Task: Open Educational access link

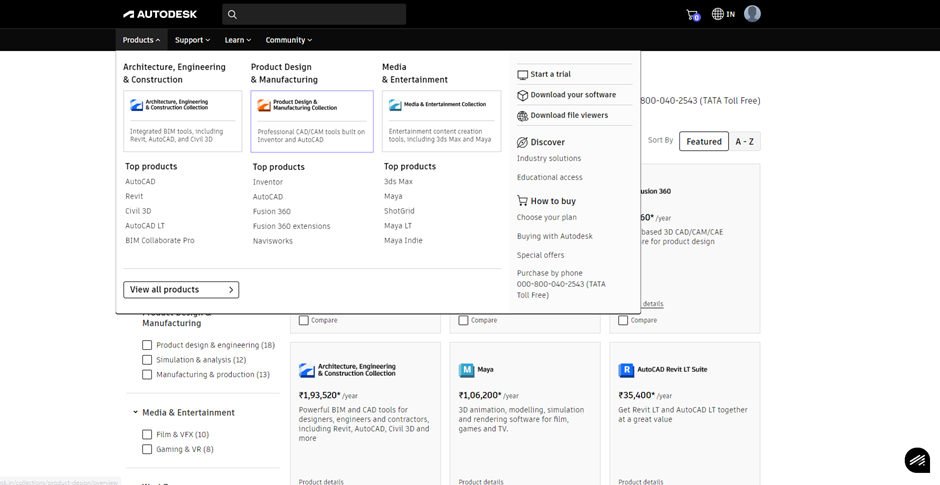Action: (550, 177)
